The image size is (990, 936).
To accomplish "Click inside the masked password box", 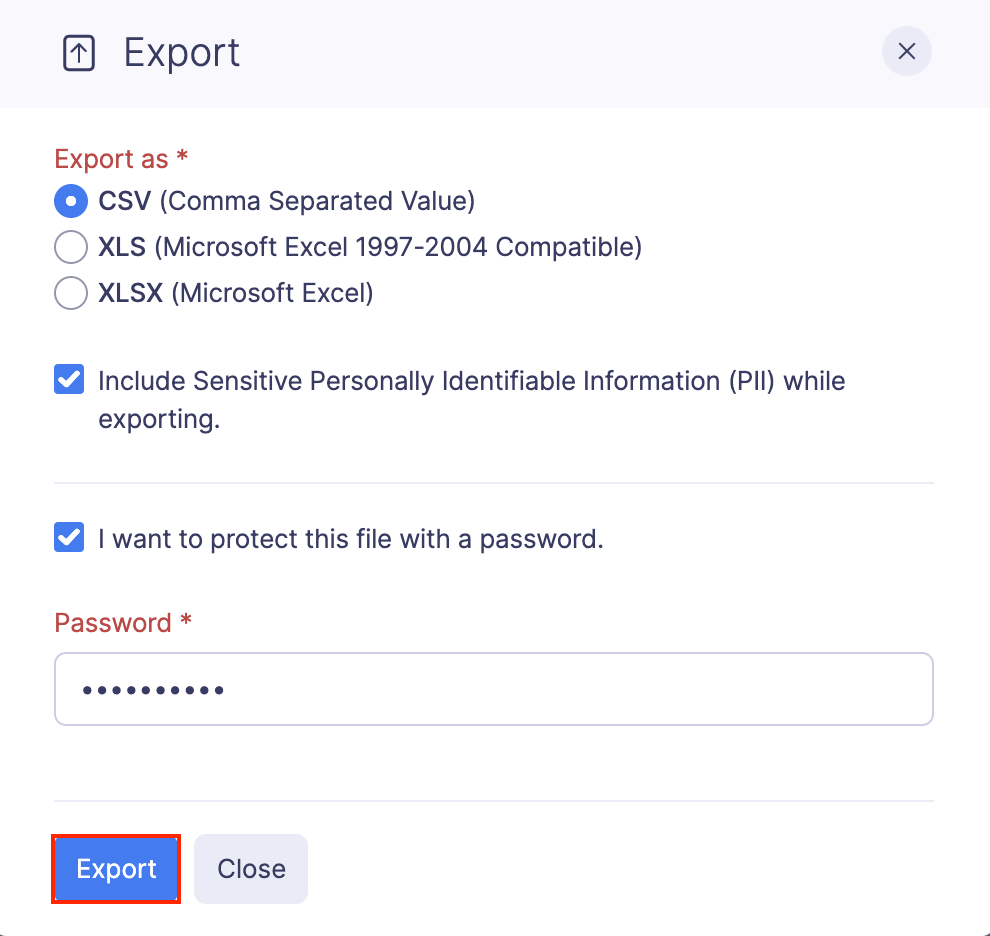I will point(494,688).
